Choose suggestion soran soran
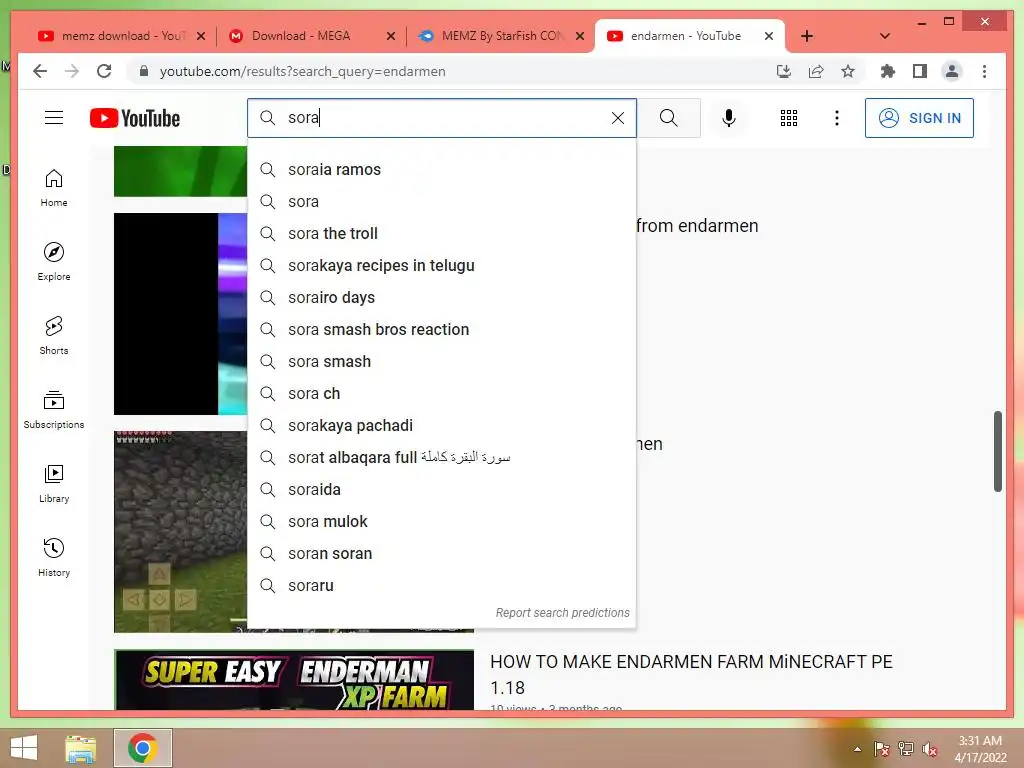This screenshot has width=1024, height=768. pos(441,553)
